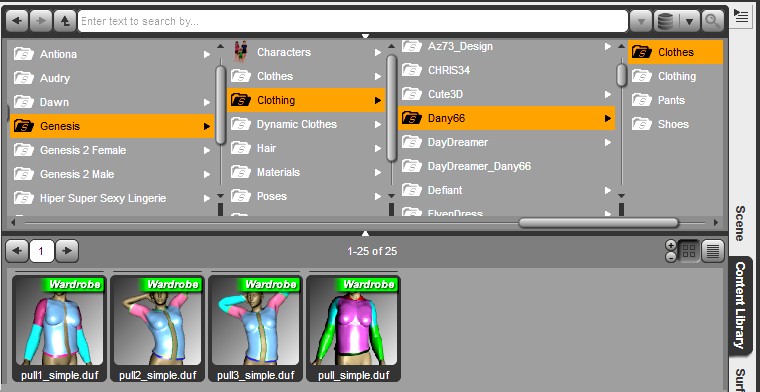Open the Cute3D folder
The width and height of the screenshot is (760, 392).
pyautogui.click(x=507, y=94)
